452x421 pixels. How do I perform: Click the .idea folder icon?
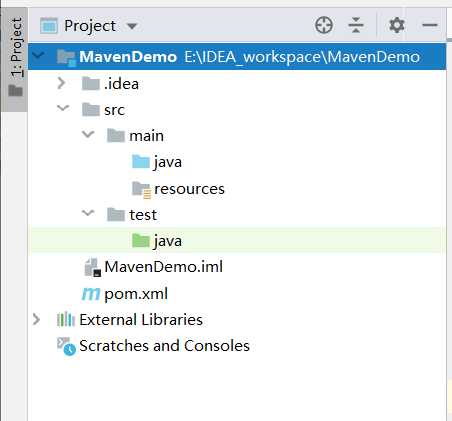[x=91, y=83]
